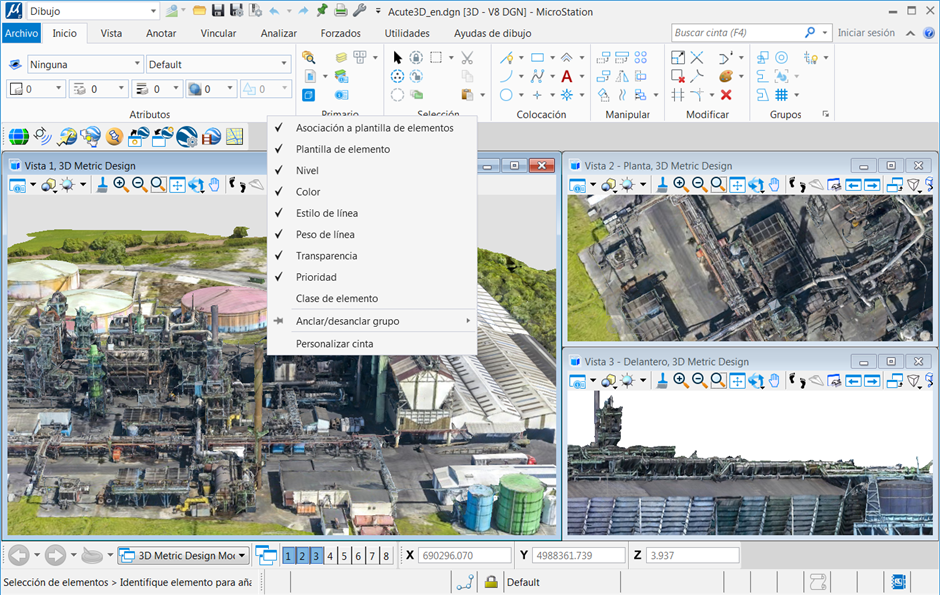Expand the 'Anclar/desanclar grupo' submenu
Screen dimensions: 940x595
(x=372, y=321)
